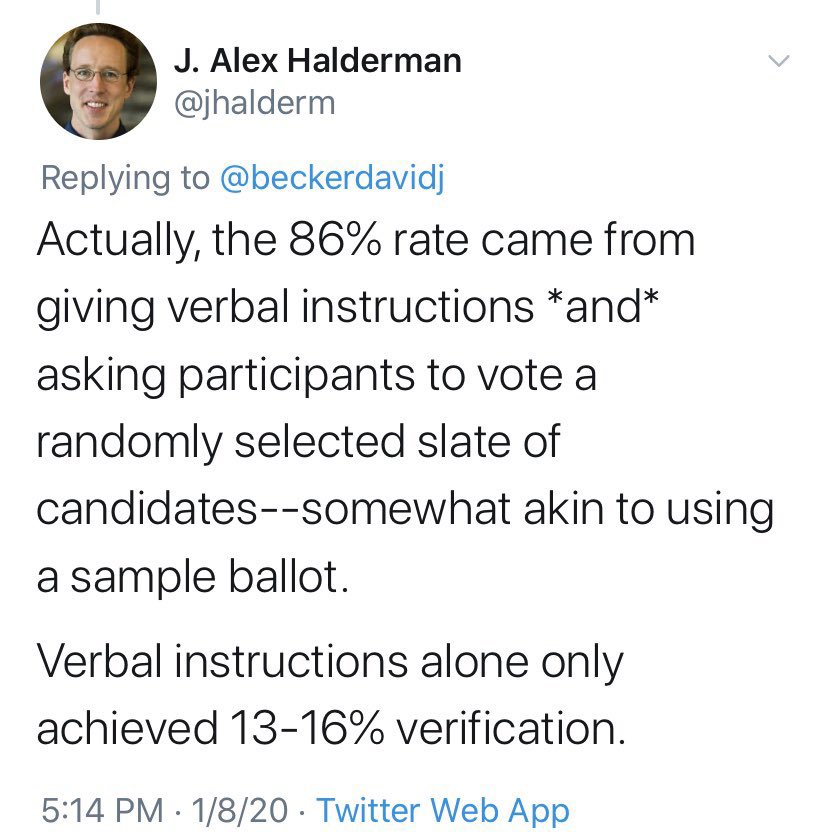
Task: Click the 1/8/20 date text
Action: pyautogui.click(x=240, y=810)
